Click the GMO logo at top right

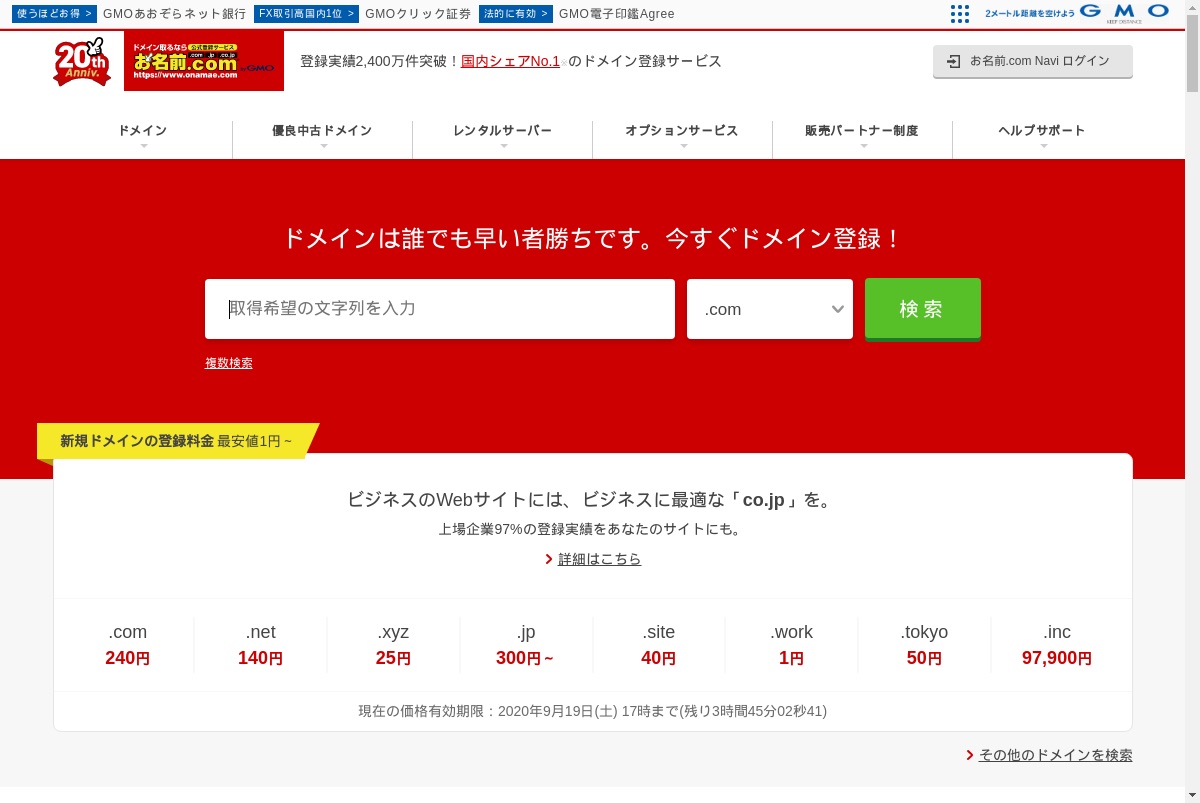click(1125, 12)
